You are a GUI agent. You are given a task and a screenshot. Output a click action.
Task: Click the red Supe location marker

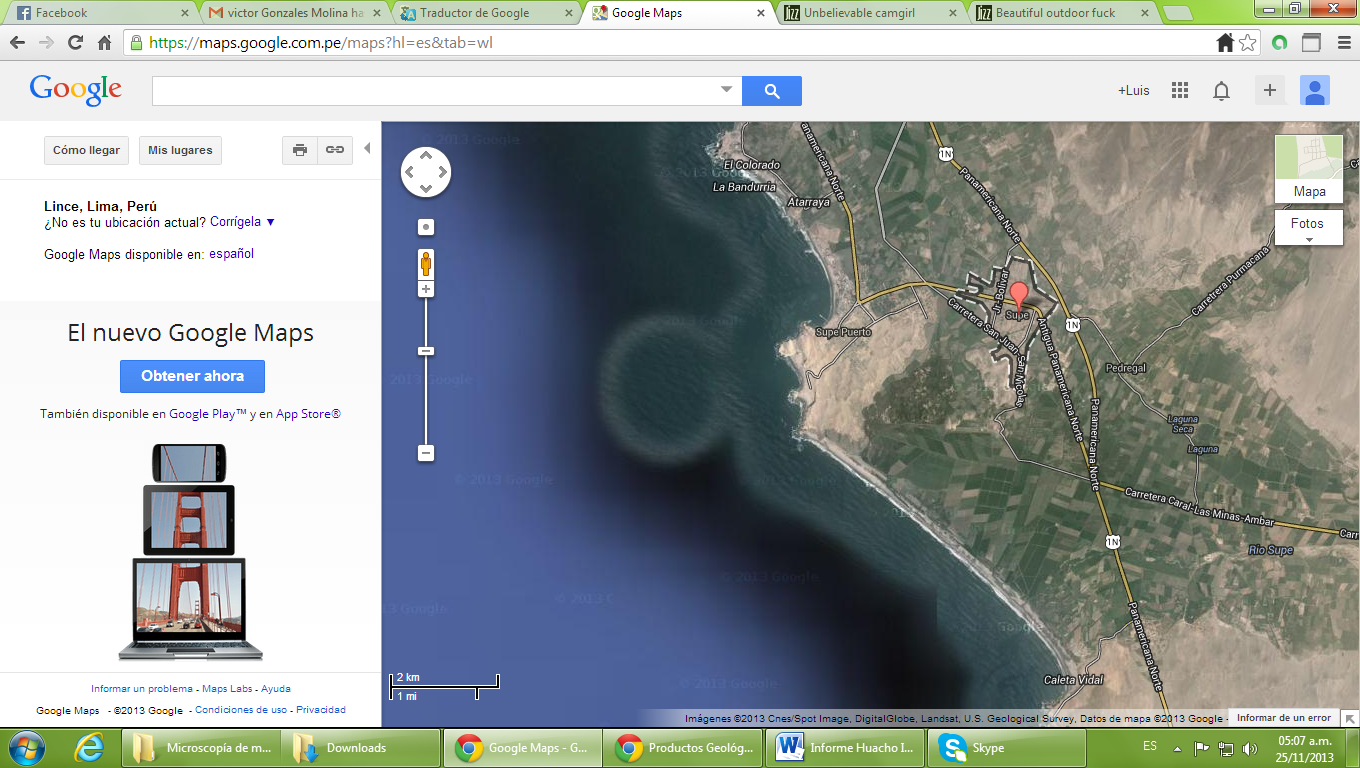click(x=1018, y=298)
